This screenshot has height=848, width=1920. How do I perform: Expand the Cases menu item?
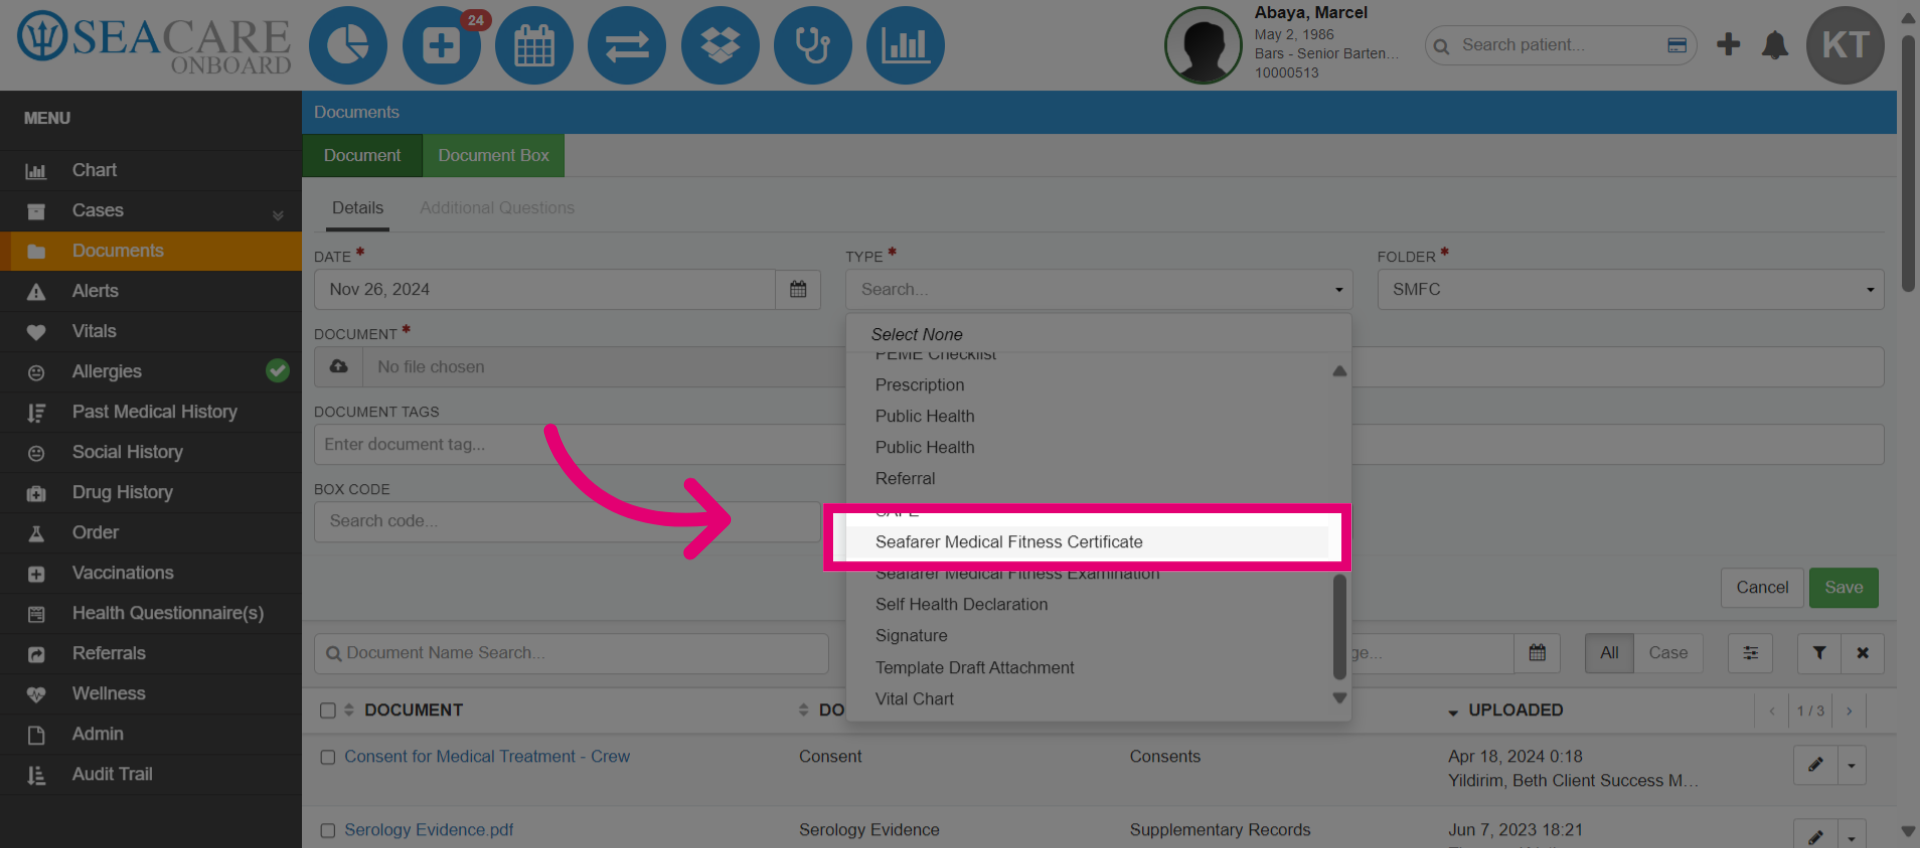coord(151,210)
